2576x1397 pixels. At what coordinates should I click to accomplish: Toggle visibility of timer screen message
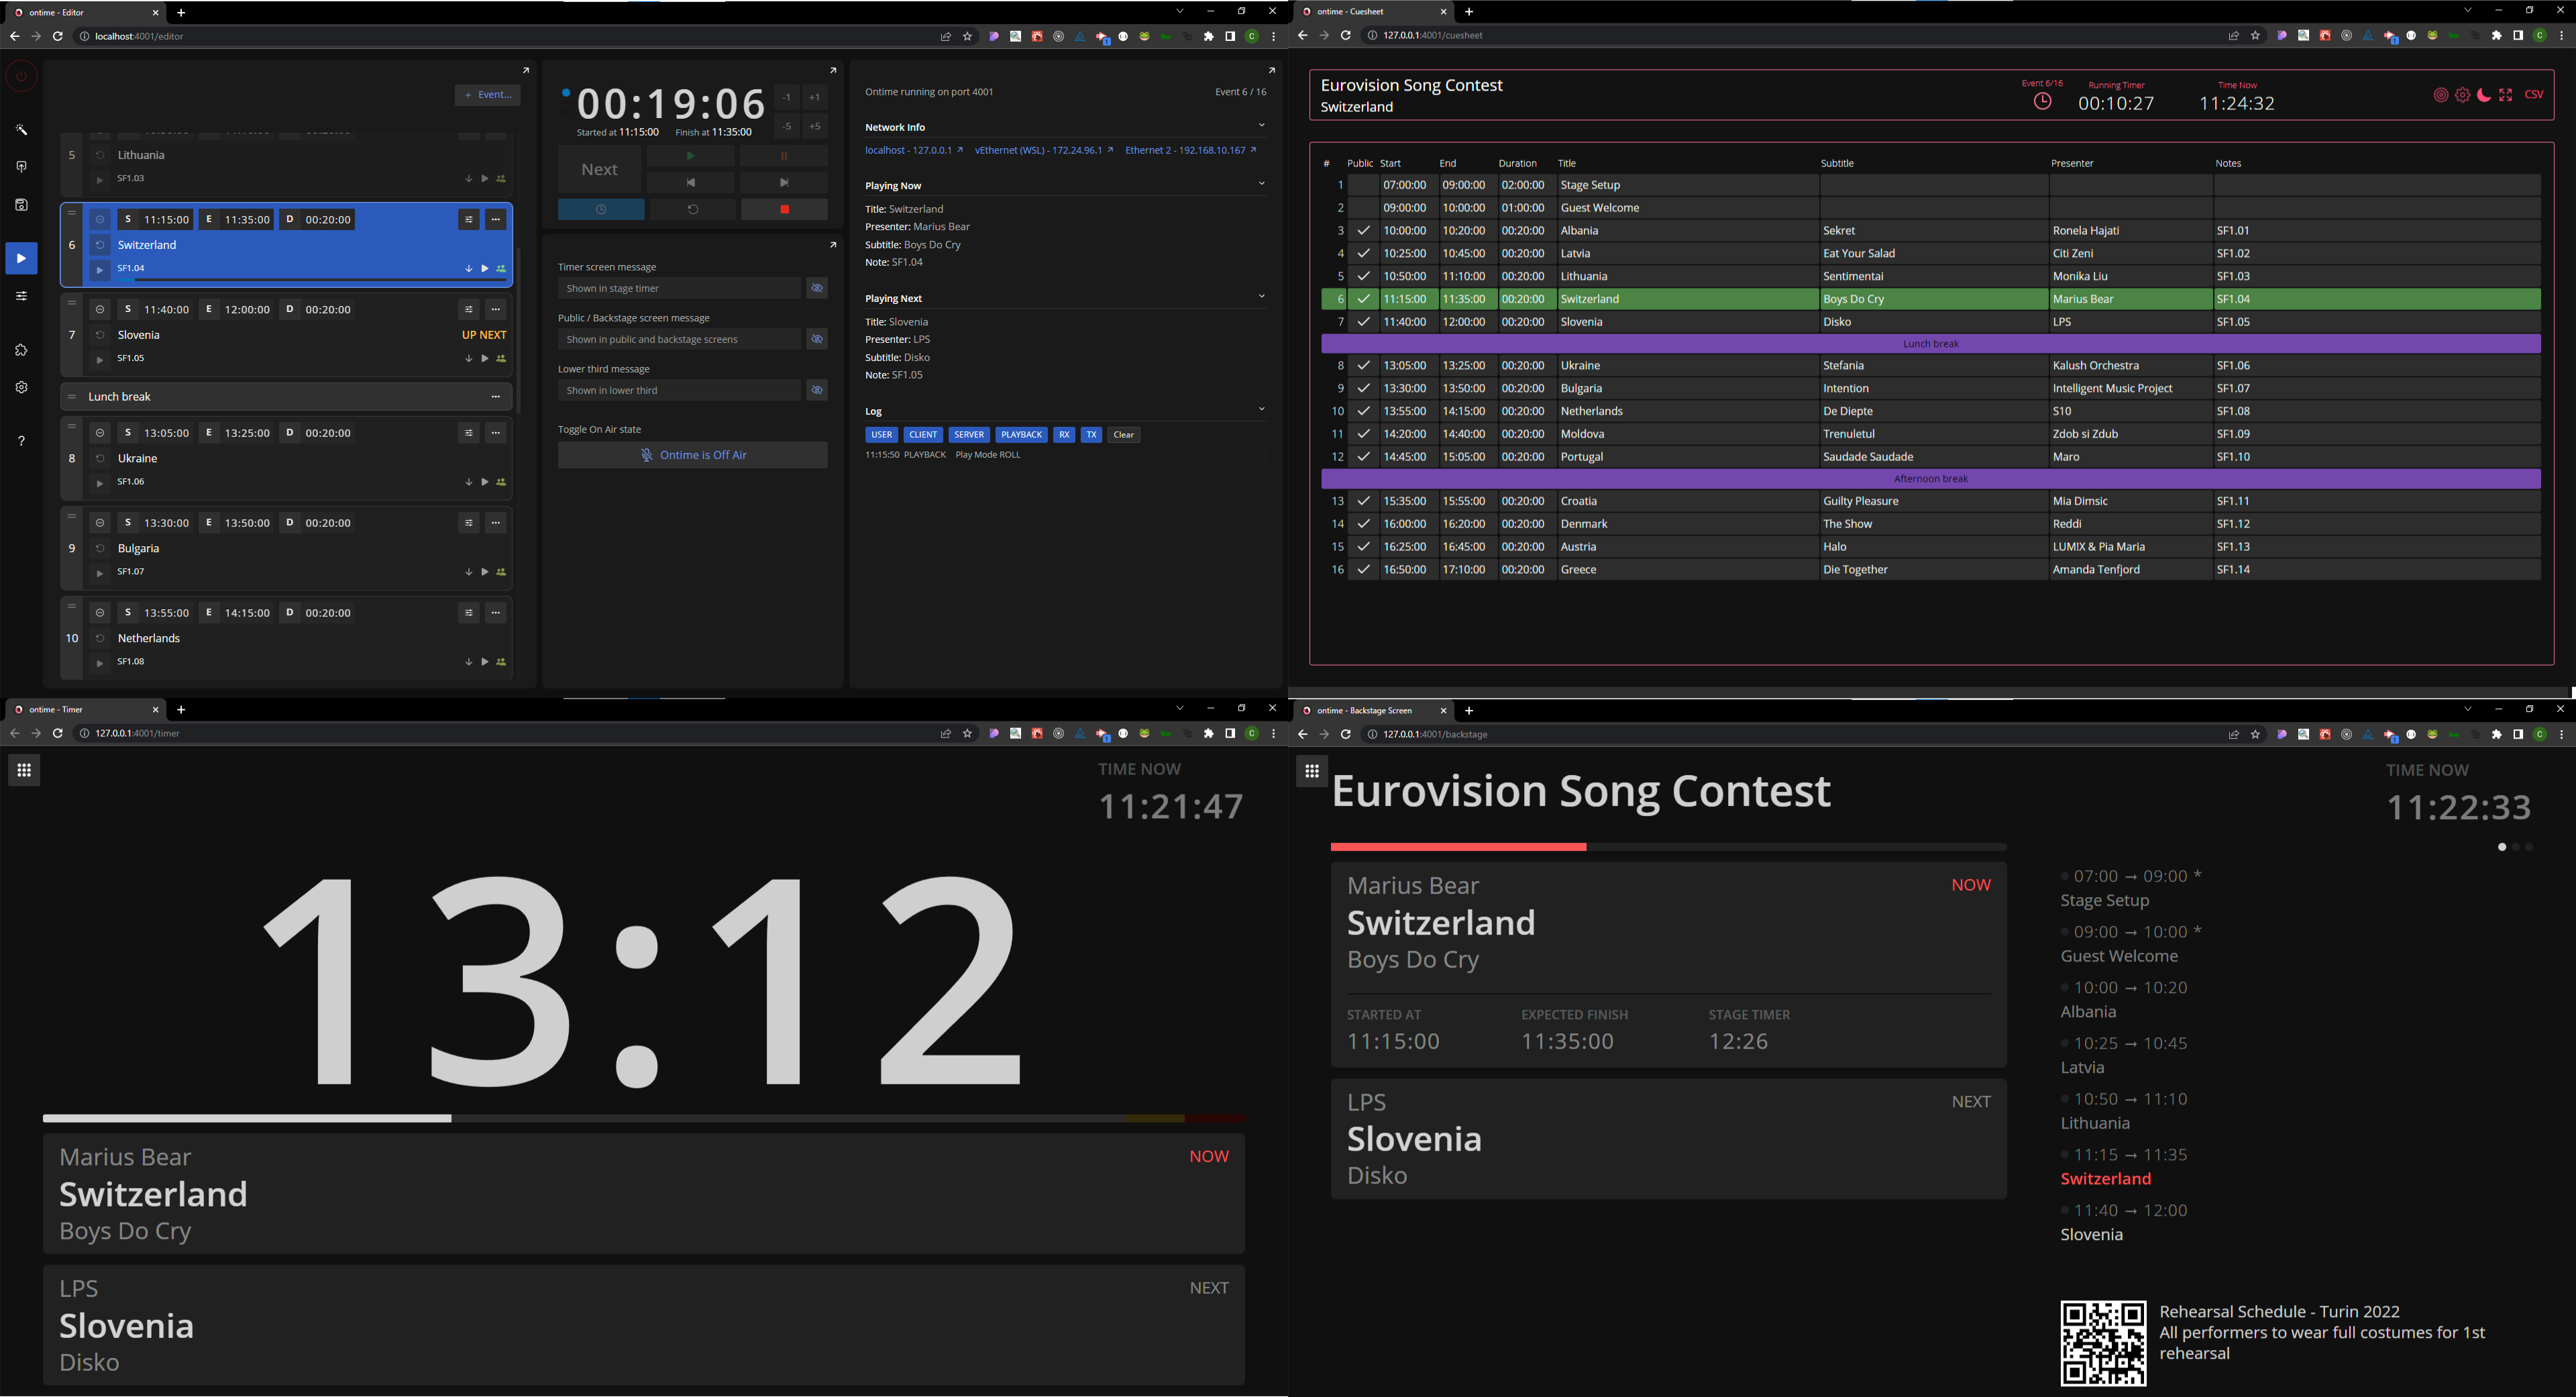817,288
